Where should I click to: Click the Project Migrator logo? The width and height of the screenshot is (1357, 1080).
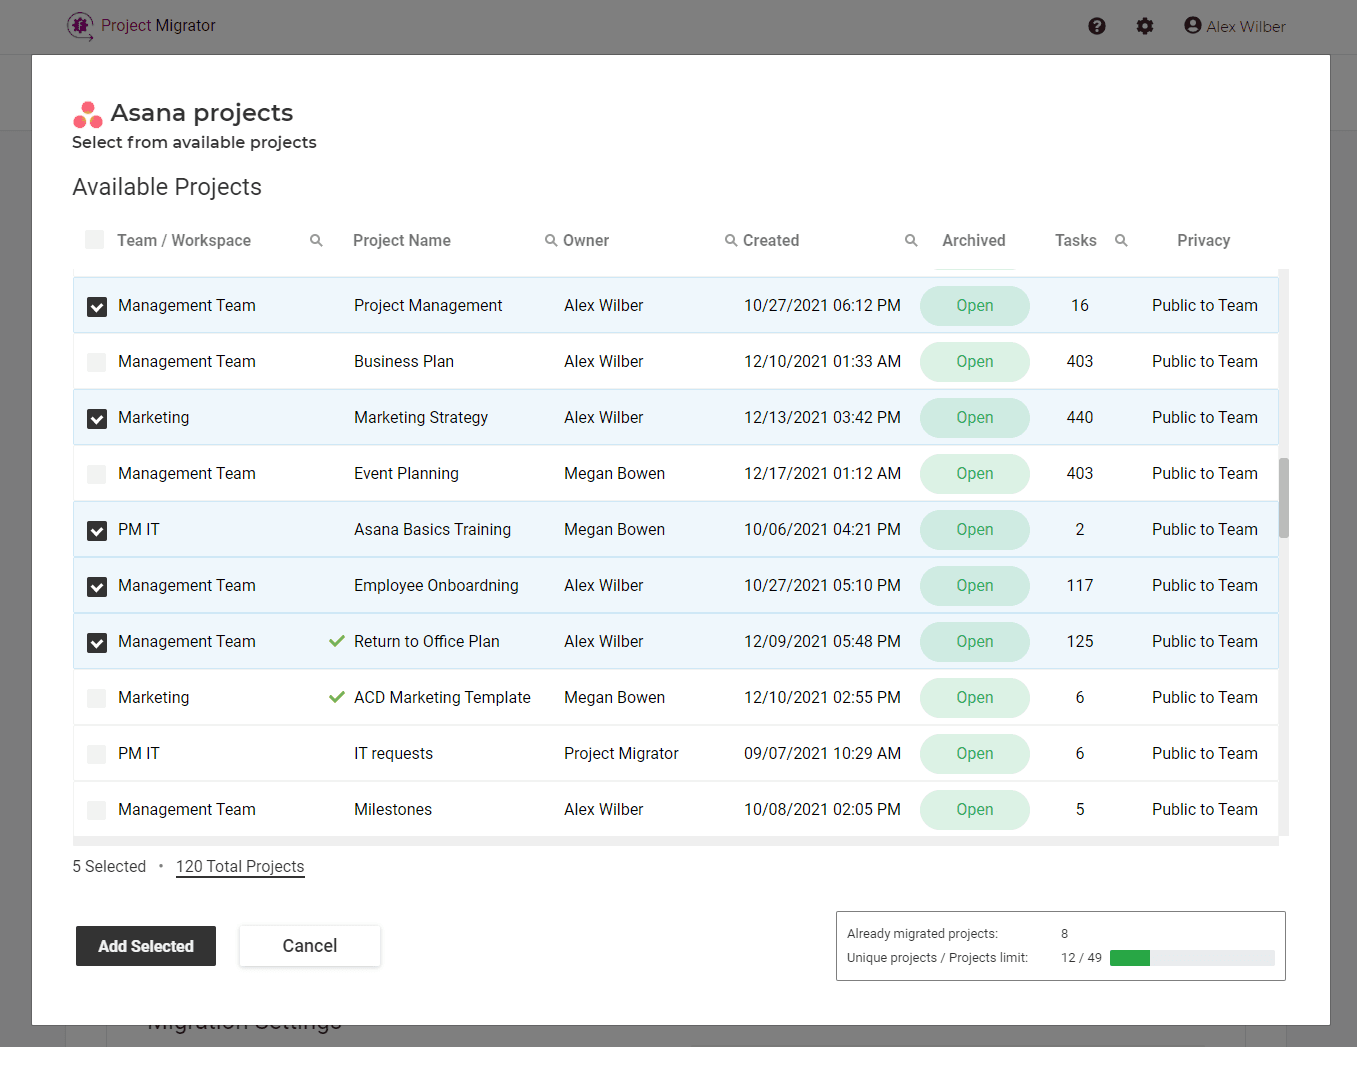(80, 26)
